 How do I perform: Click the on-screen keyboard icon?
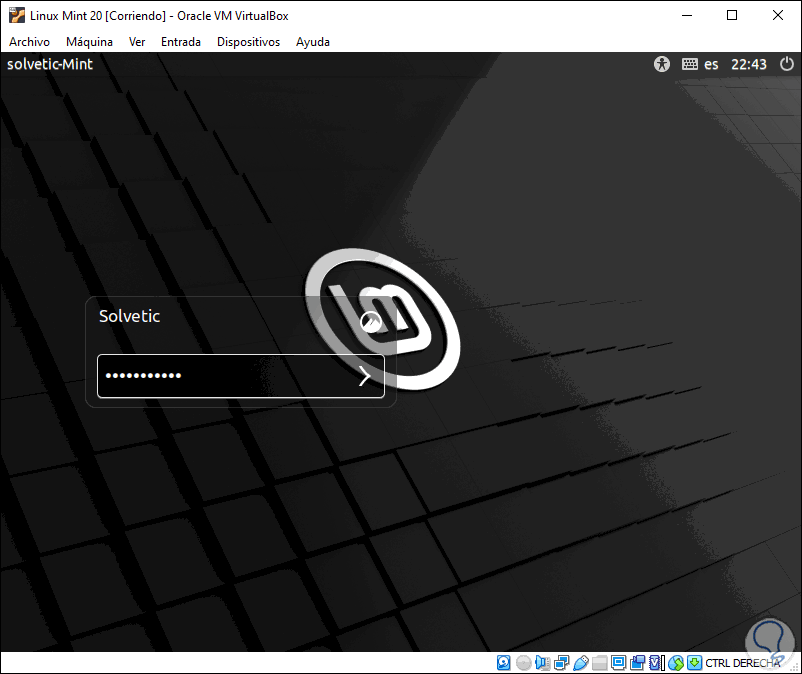(x=689, y=64)
